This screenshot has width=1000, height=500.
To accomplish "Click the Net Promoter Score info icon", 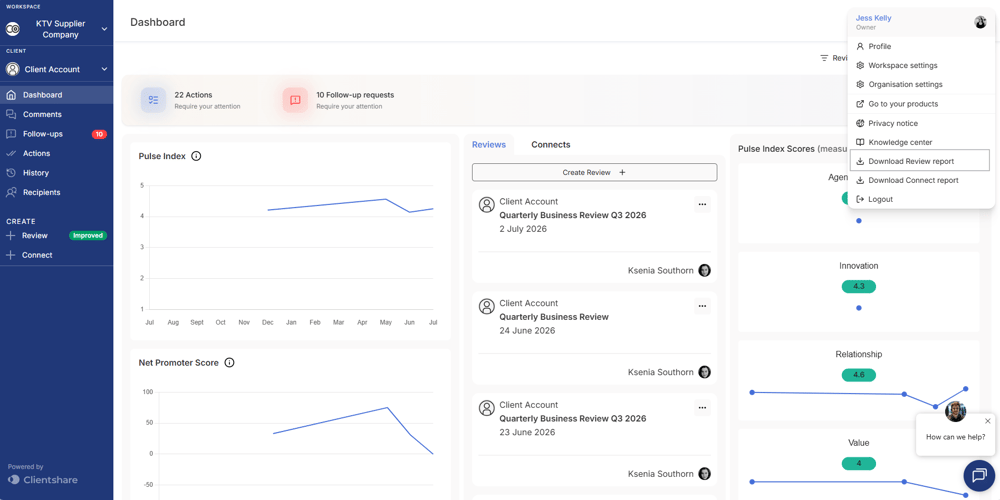I will pyautogui.click(x=230, y=362).
